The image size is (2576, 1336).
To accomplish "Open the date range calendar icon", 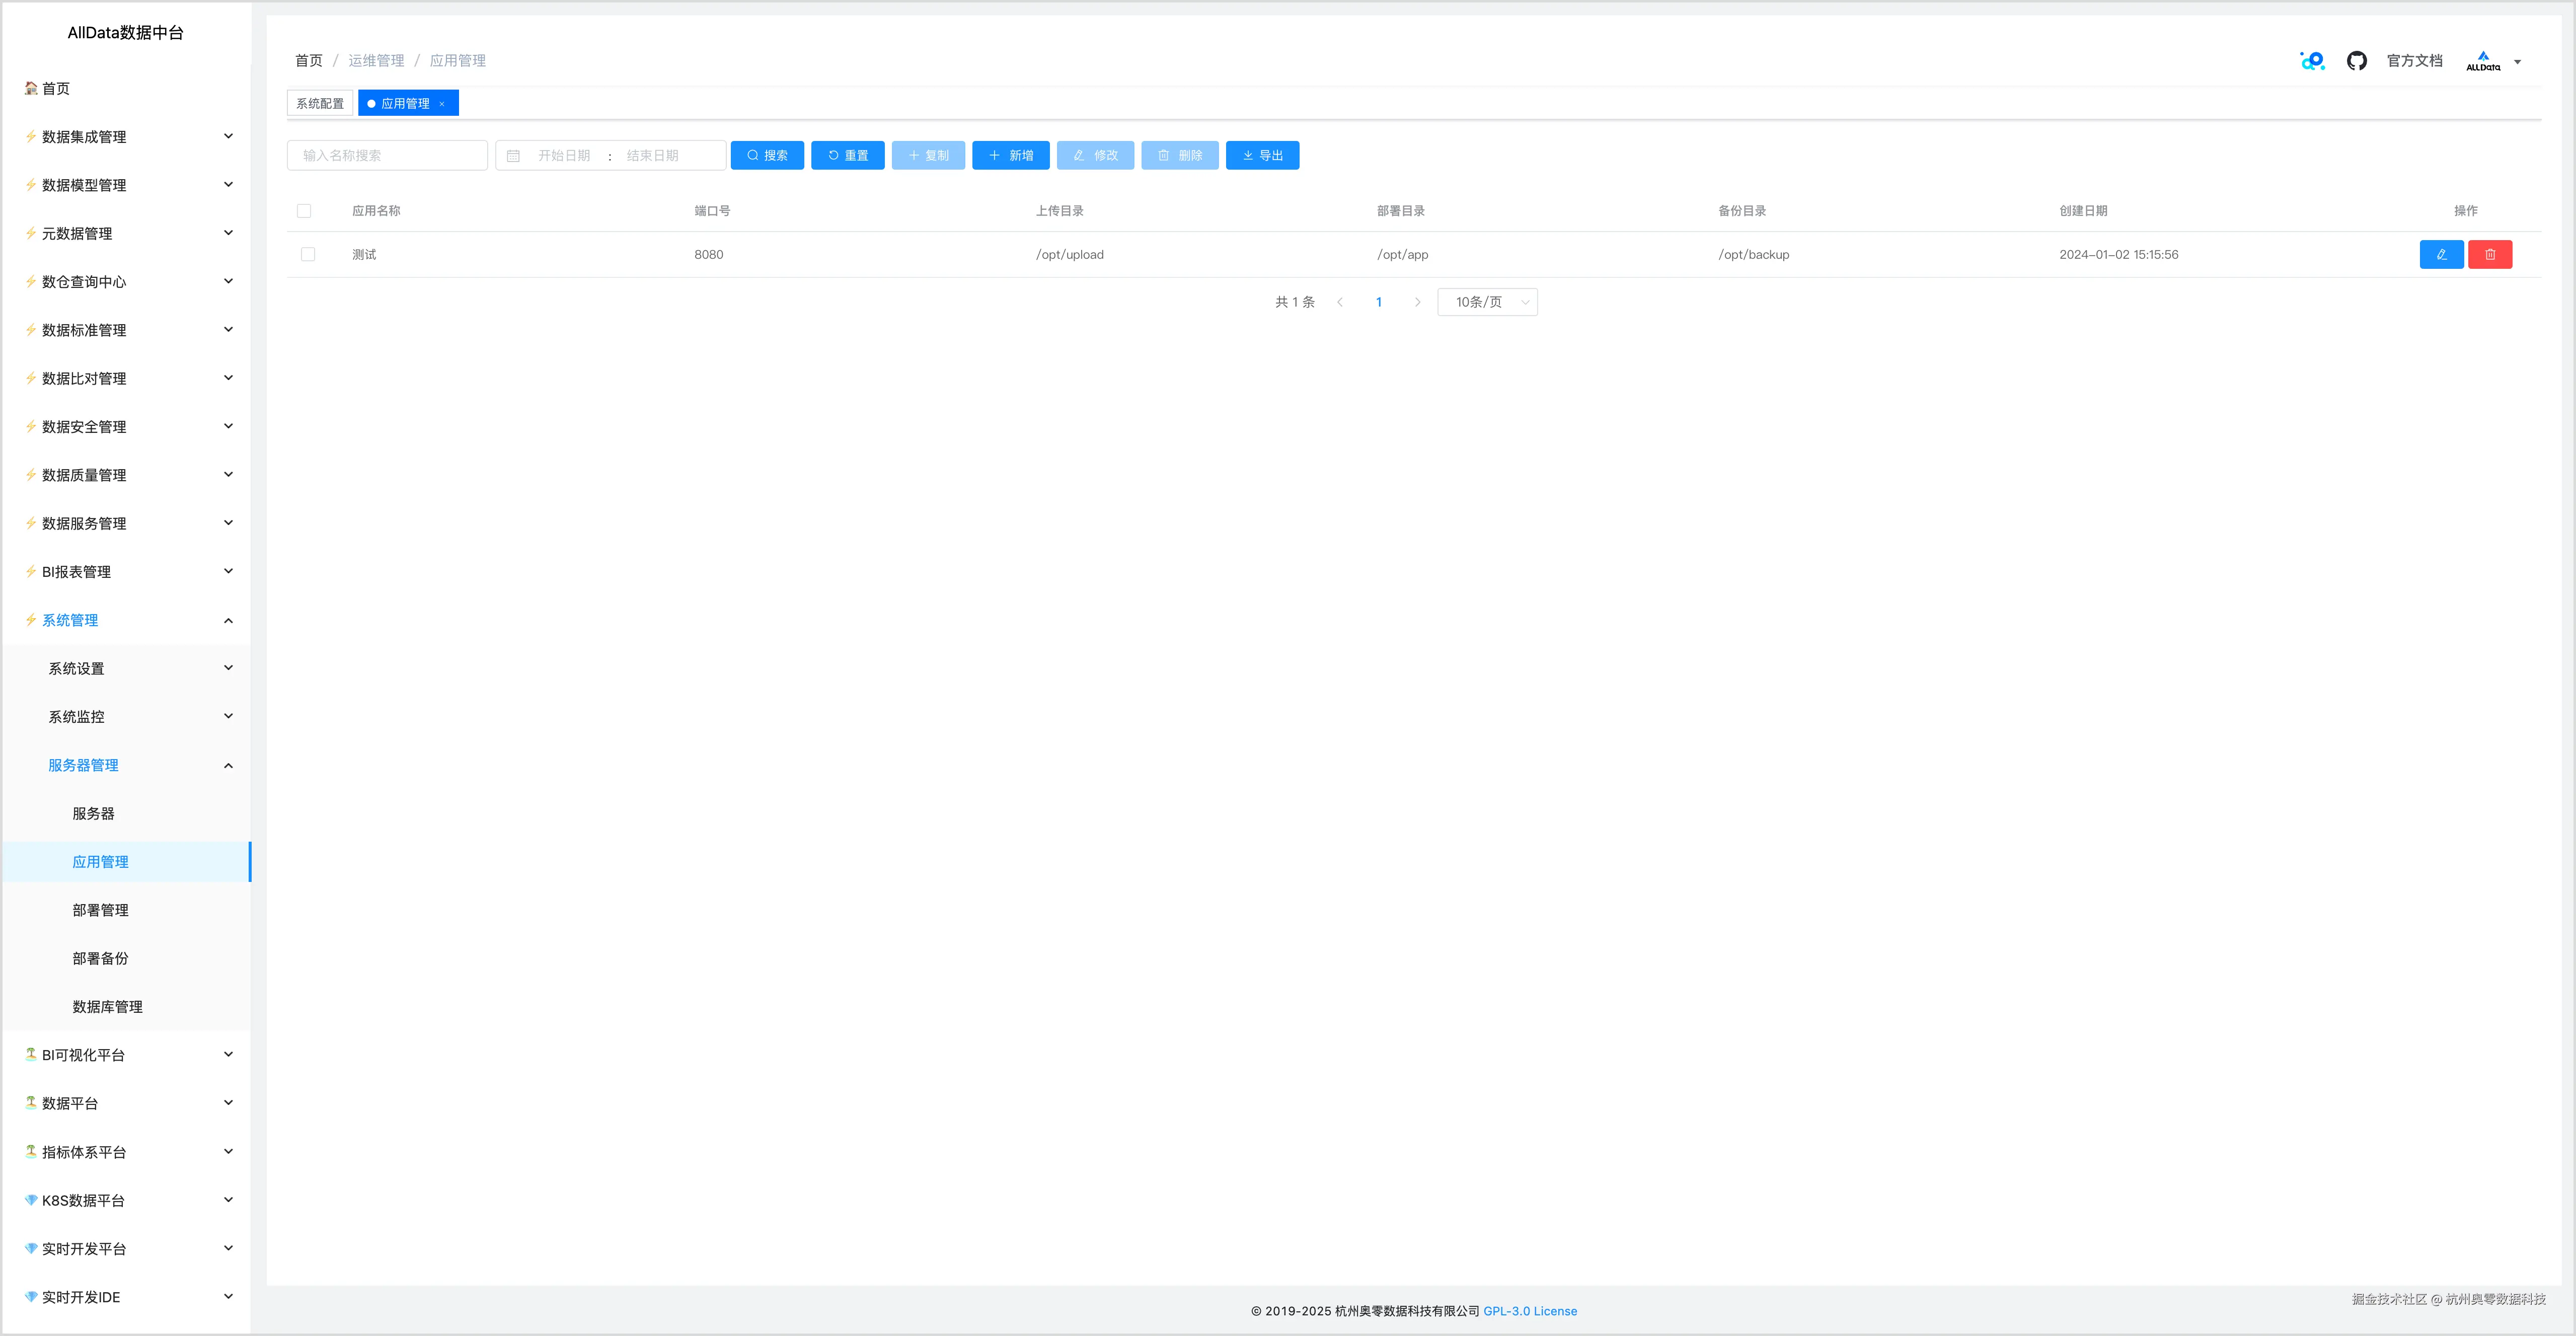I will pos(513,156).
